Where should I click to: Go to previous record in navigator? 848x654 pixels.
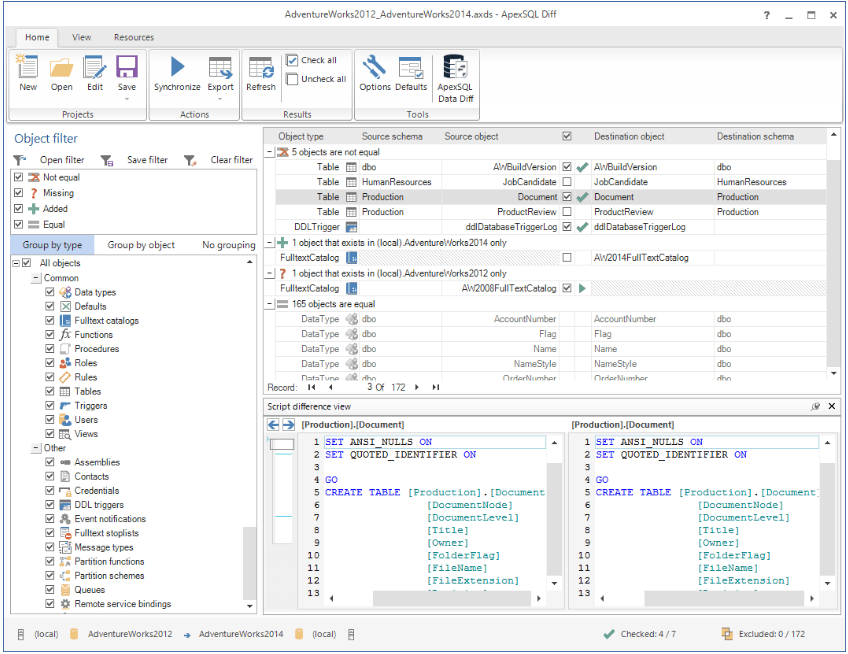click(330, 387)
